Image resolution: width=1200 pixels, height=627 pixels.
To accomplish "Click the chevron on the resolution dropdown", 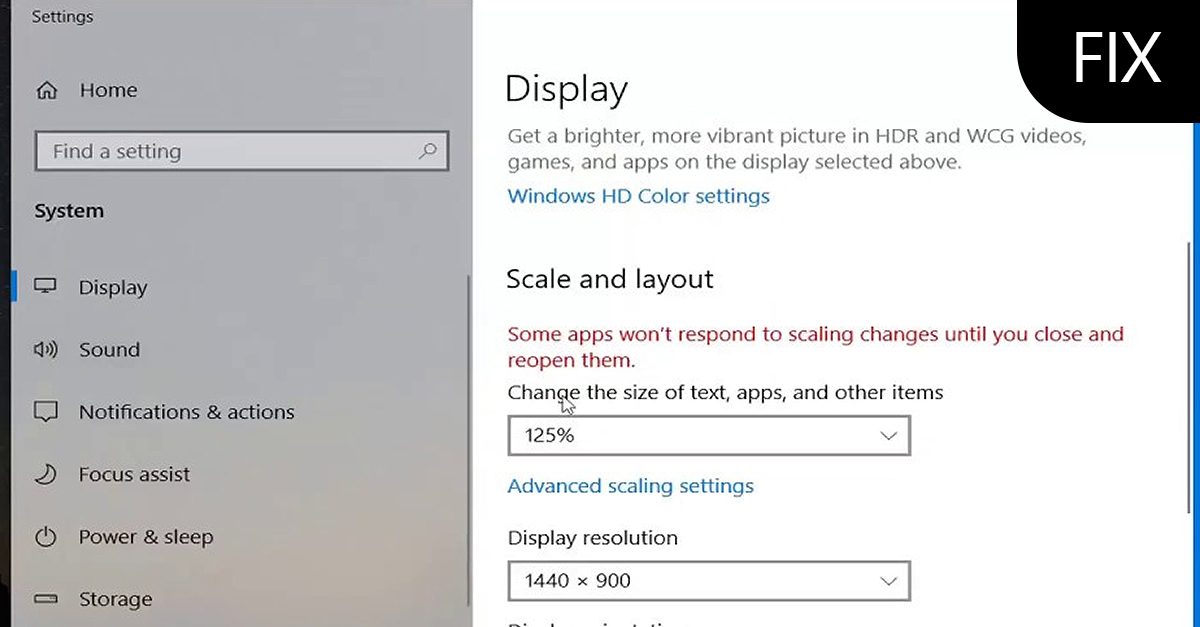I will tap(888, 581).
